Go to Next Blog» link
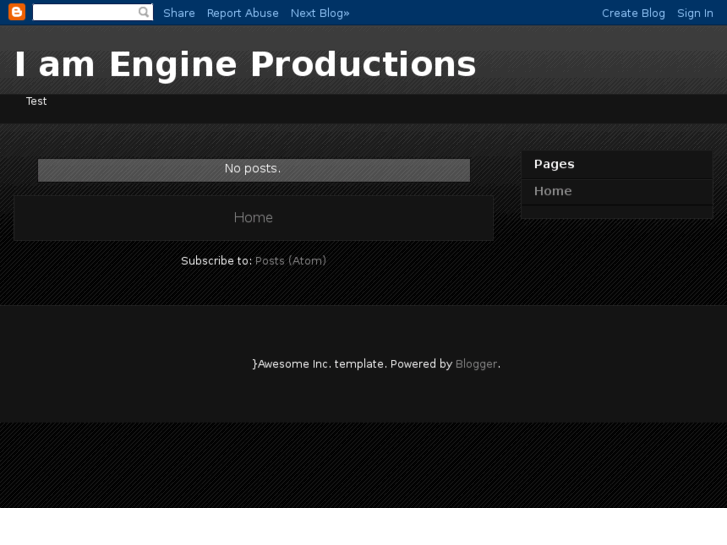727x545 pixels. pos(320,13)
